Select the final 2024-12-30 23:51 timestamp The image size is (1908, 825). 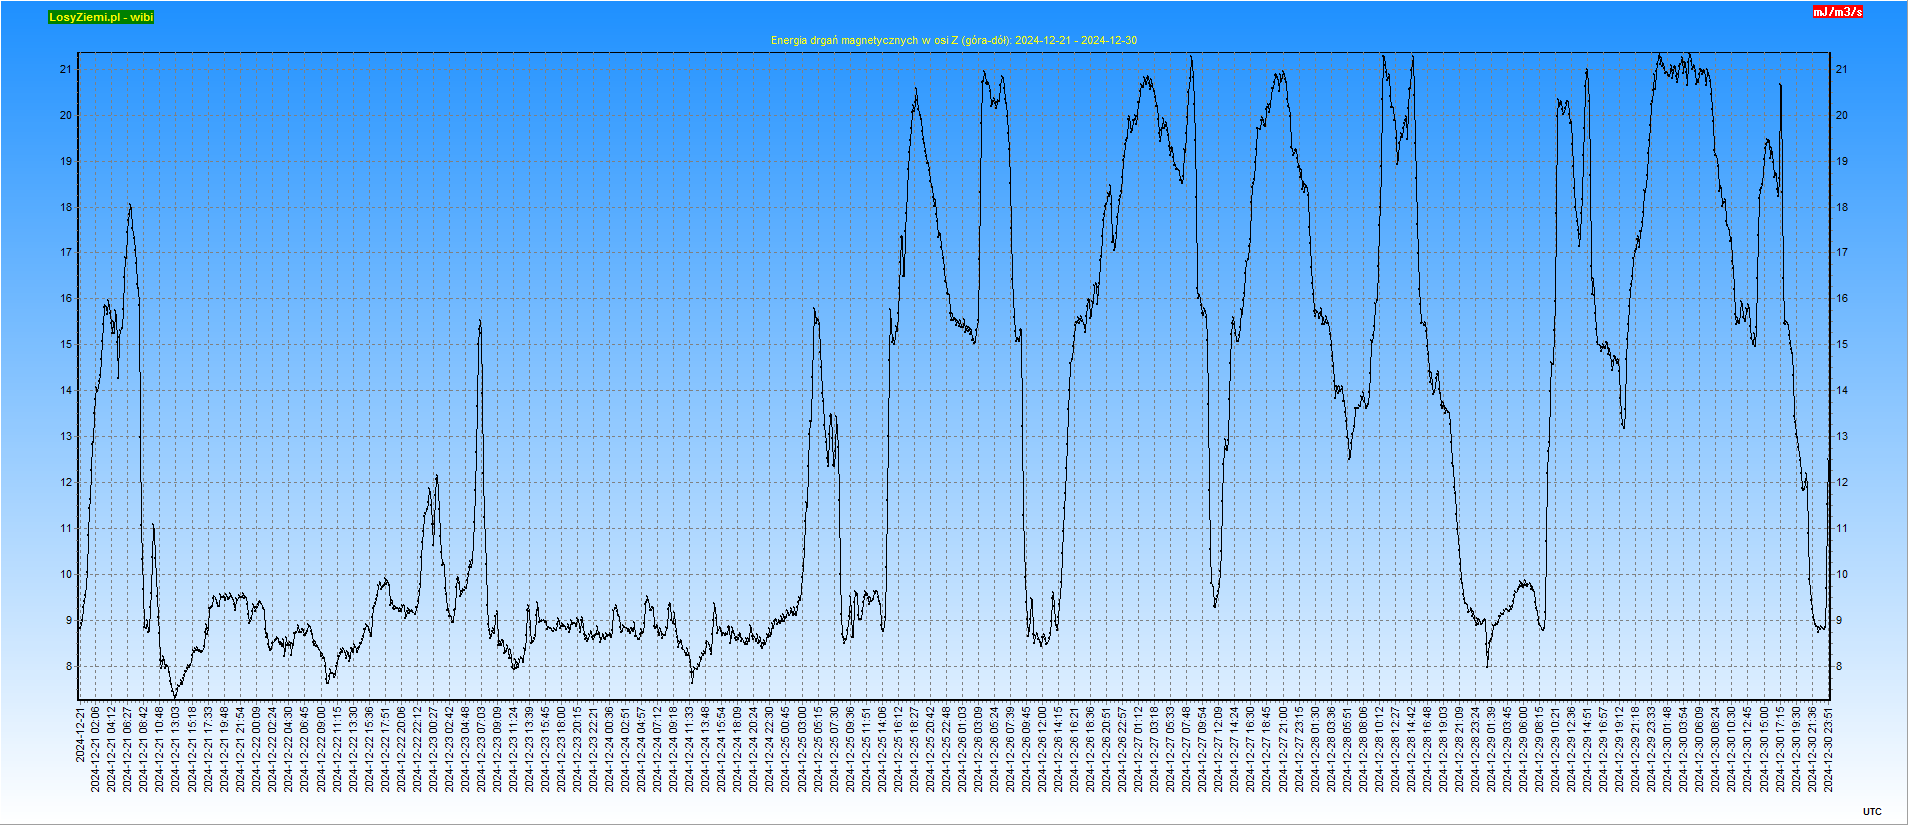tap(1829, 749)
